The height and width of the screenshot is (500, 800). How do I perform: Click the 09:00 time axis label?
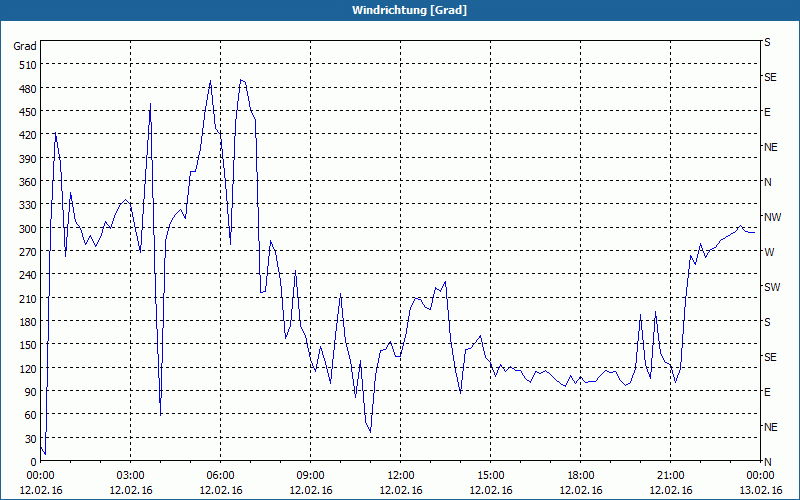[x=310, y=476]
